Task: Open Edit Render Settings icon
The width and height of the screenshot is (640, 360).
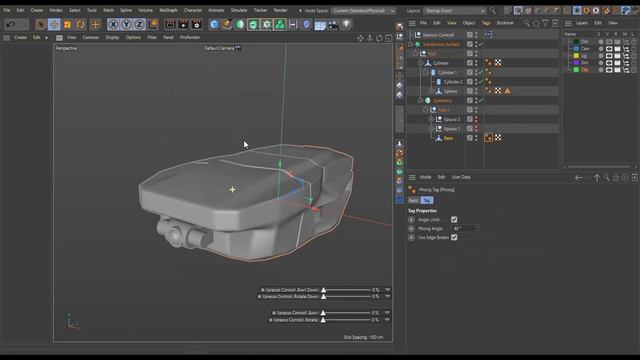Action: [197, 24]
